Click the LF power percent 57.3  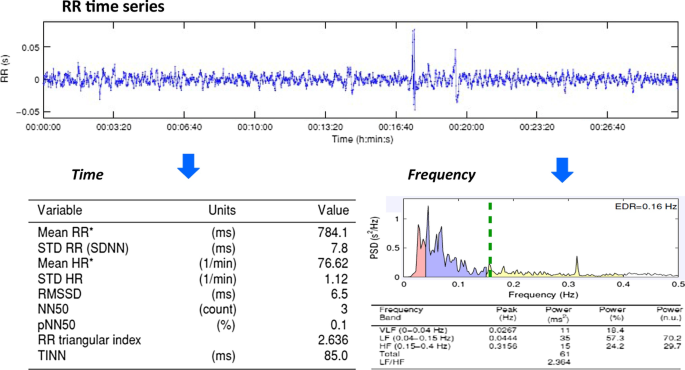(615, 338)
